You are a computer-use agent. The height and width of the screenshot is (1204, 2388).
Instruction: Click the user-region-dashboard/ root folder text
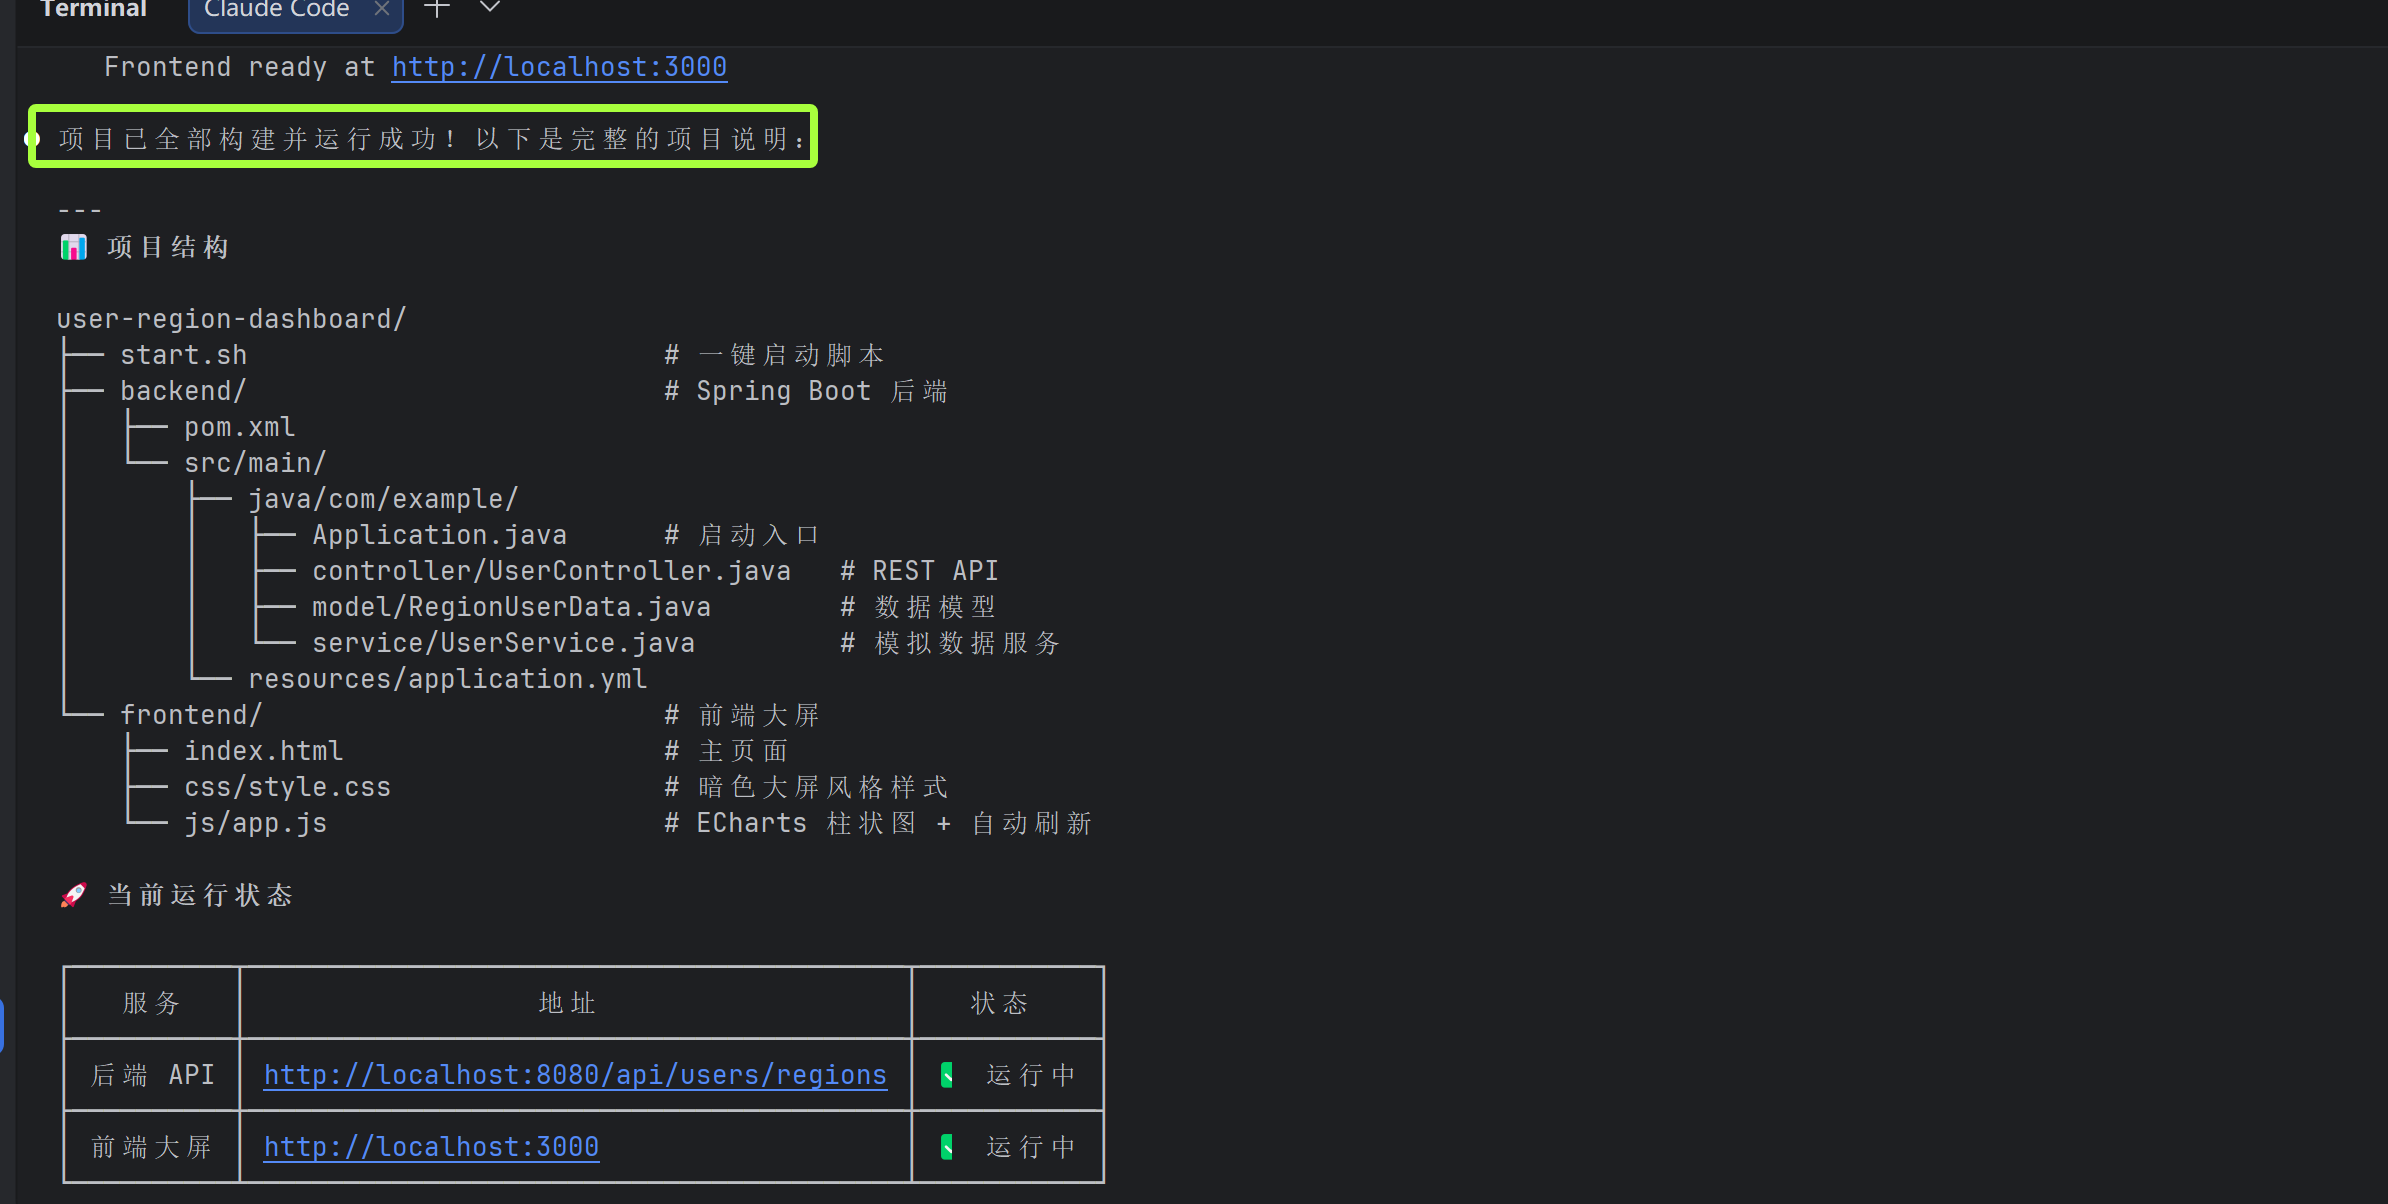(x=231, y=319)
